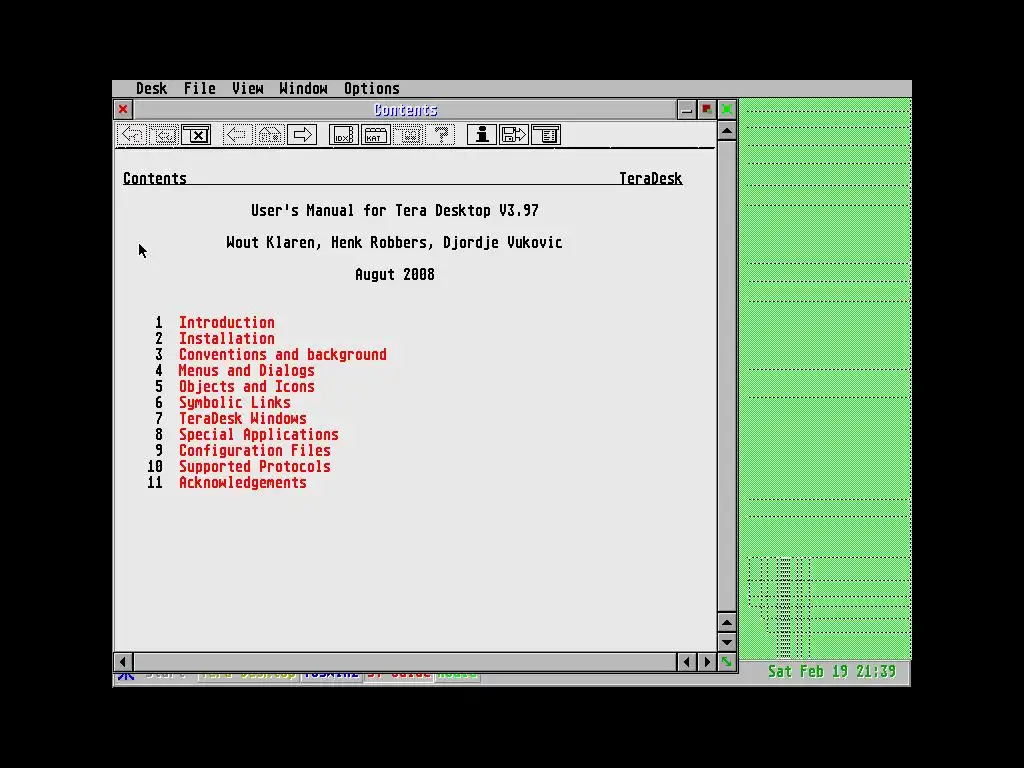Go to Supported Protocols chapter
1024x768 pixels.
tap(255, 466)
